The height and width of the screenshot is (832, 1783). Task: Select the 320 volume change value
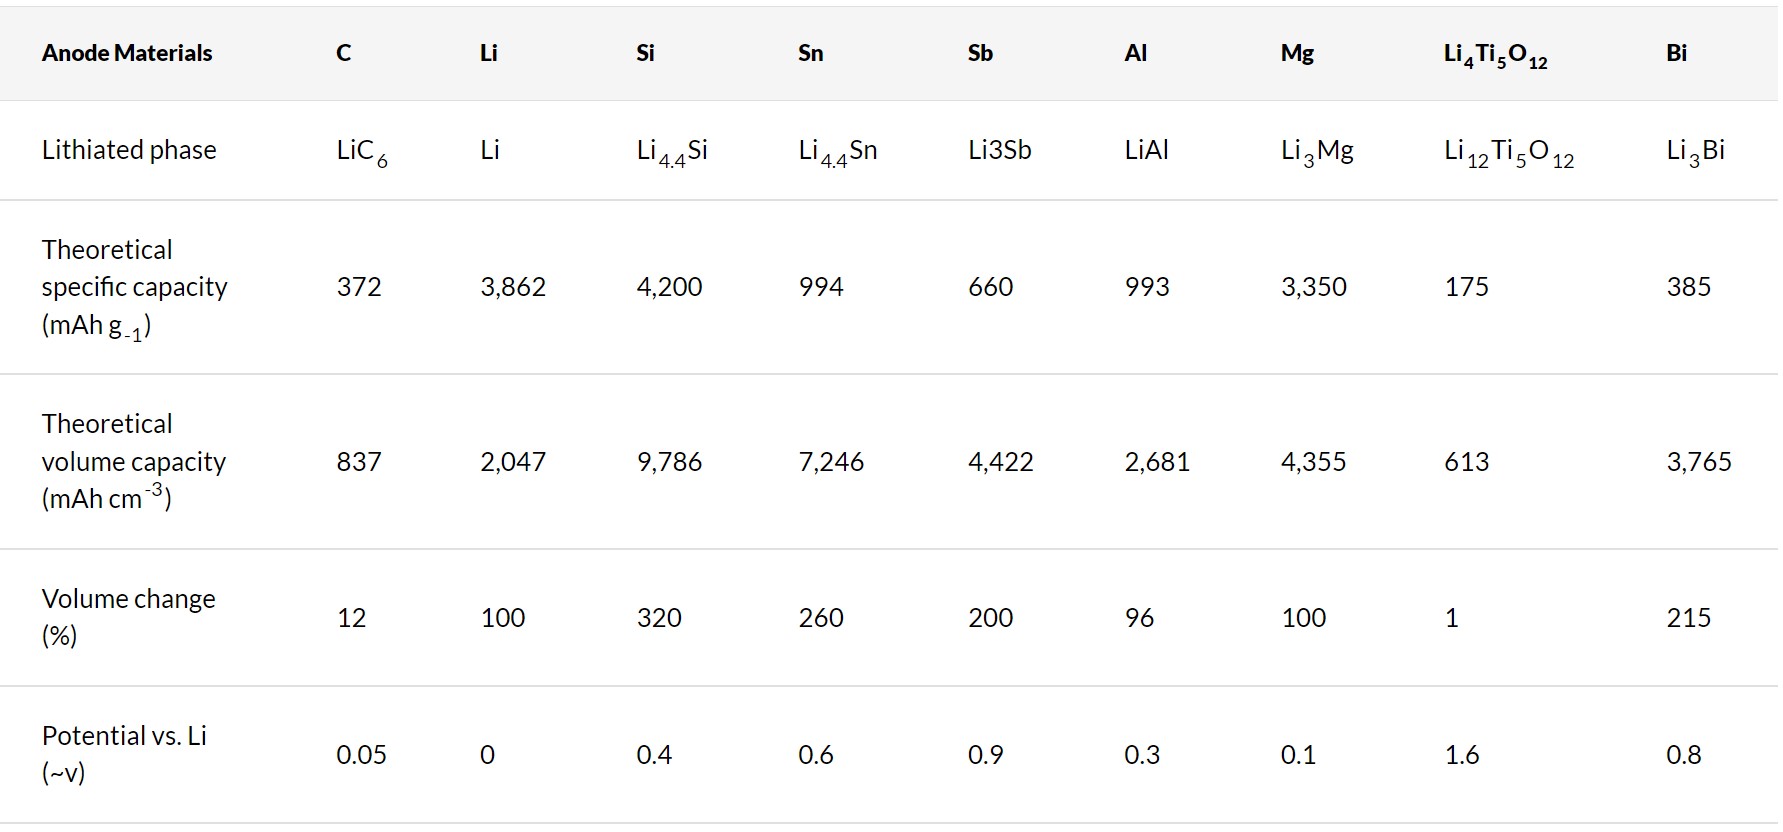pyautogui.click(x=659, y=618)
